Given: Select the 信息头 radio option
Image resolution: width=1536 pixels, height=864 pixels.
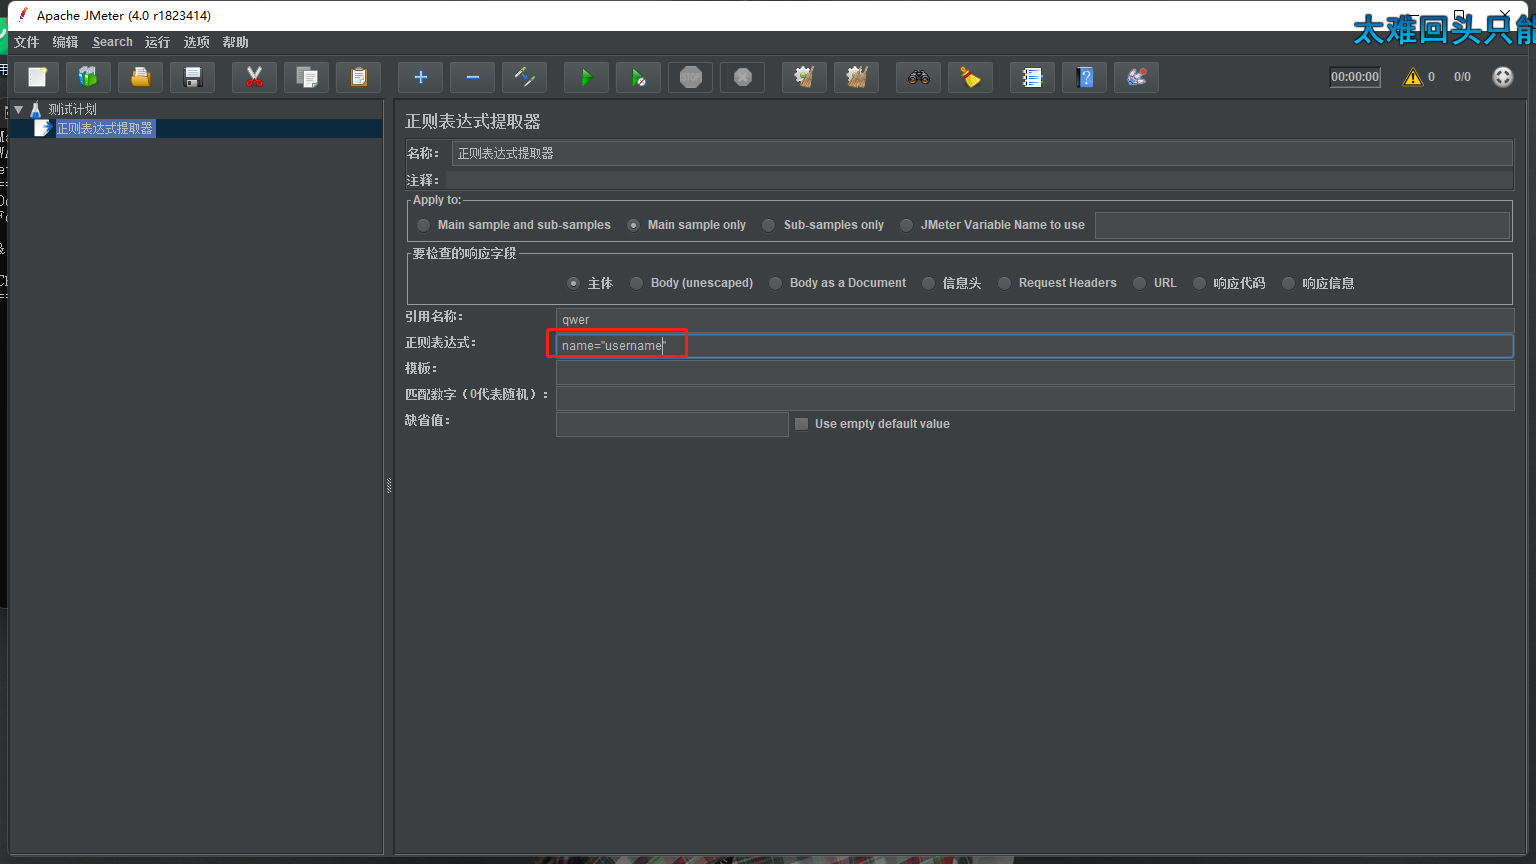Looking at the screenshot, I should [x=928, y=283].
